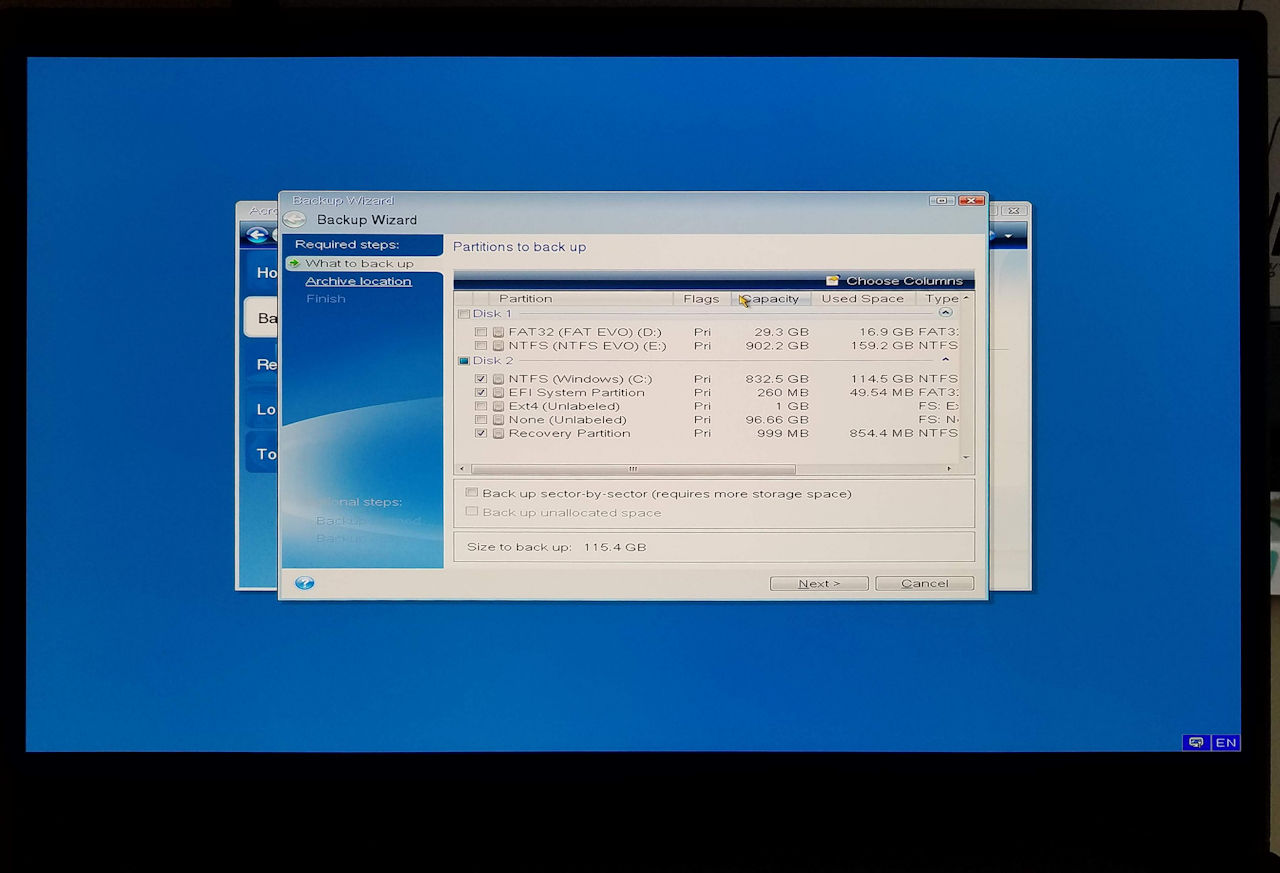The image size is (1280, 873).
Task: Select the 'To' tab in the background window
Action: point(262,454)
